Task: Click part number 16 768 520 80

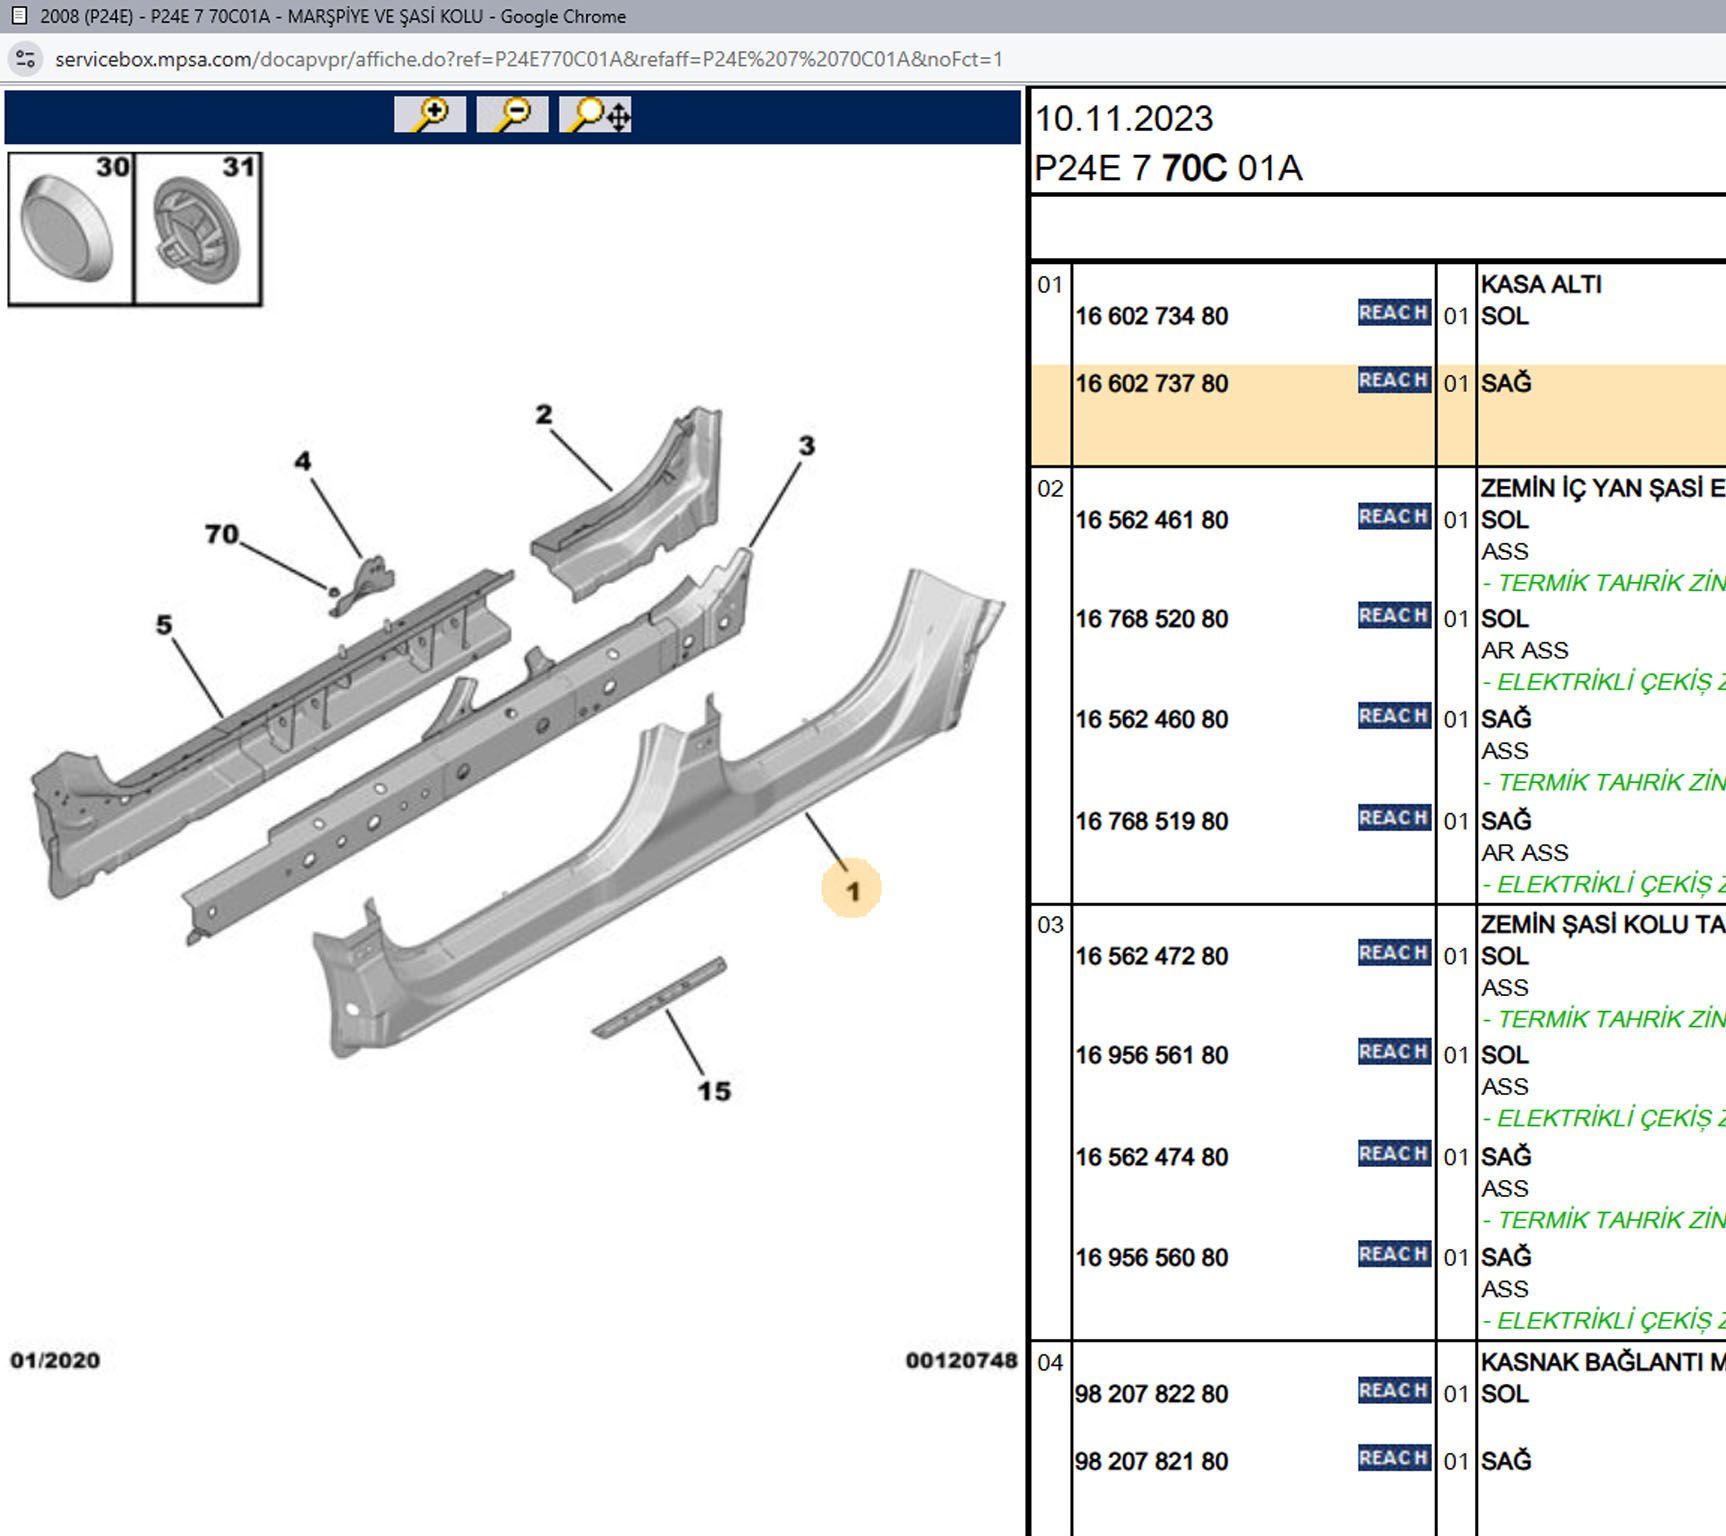Action: (1151, 620)
